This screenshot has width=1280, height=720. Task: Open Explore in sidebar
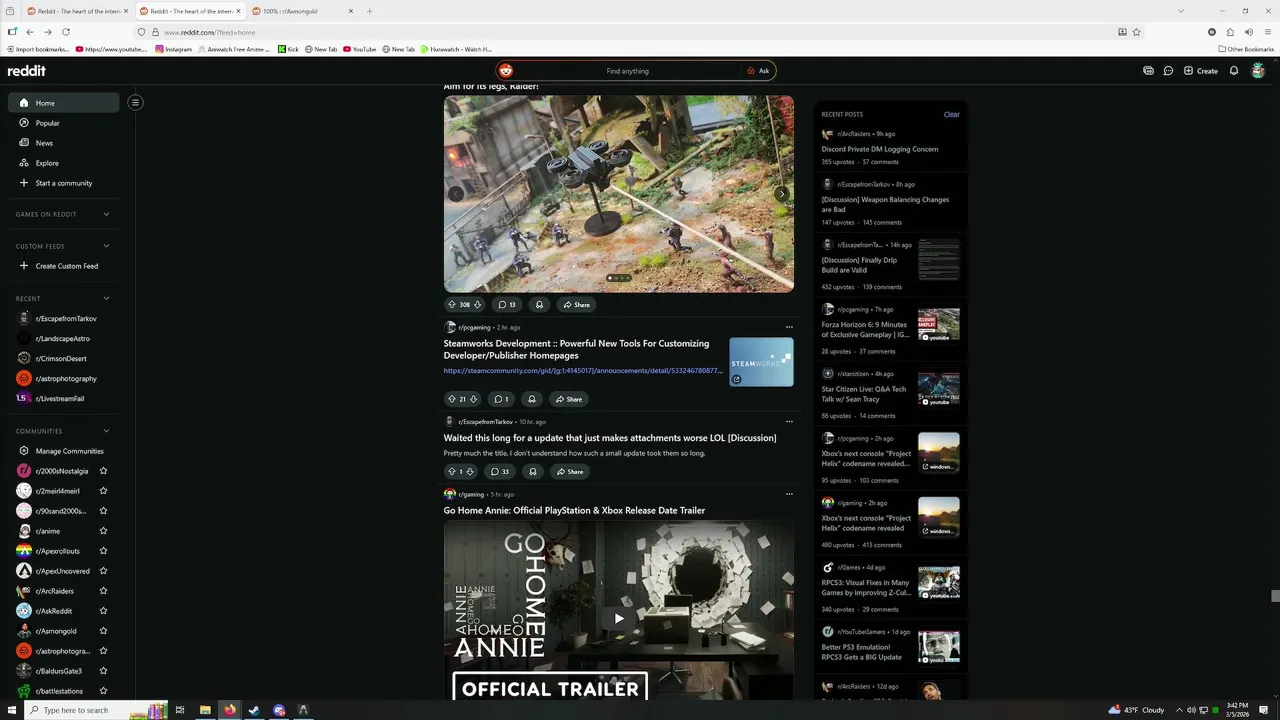pyautogui.click(x=63, y=162)
